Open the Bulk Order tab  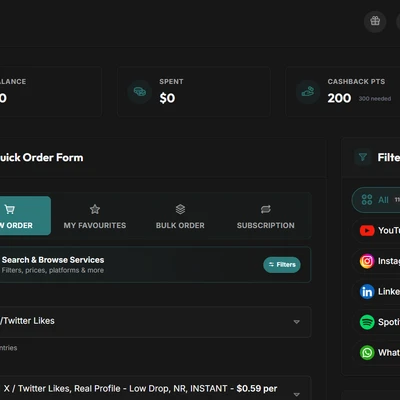coord(180,216)
